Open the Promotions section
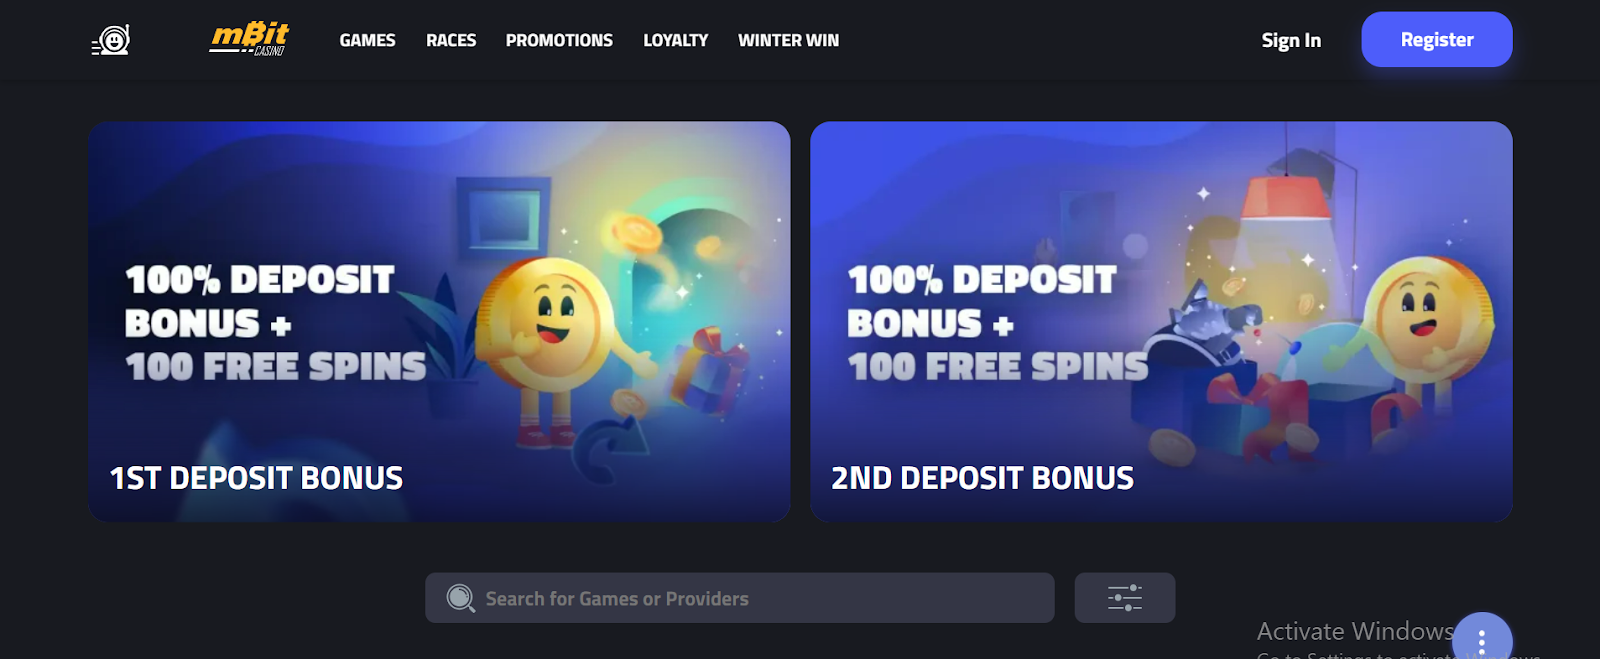 click(x=559, y=40)
